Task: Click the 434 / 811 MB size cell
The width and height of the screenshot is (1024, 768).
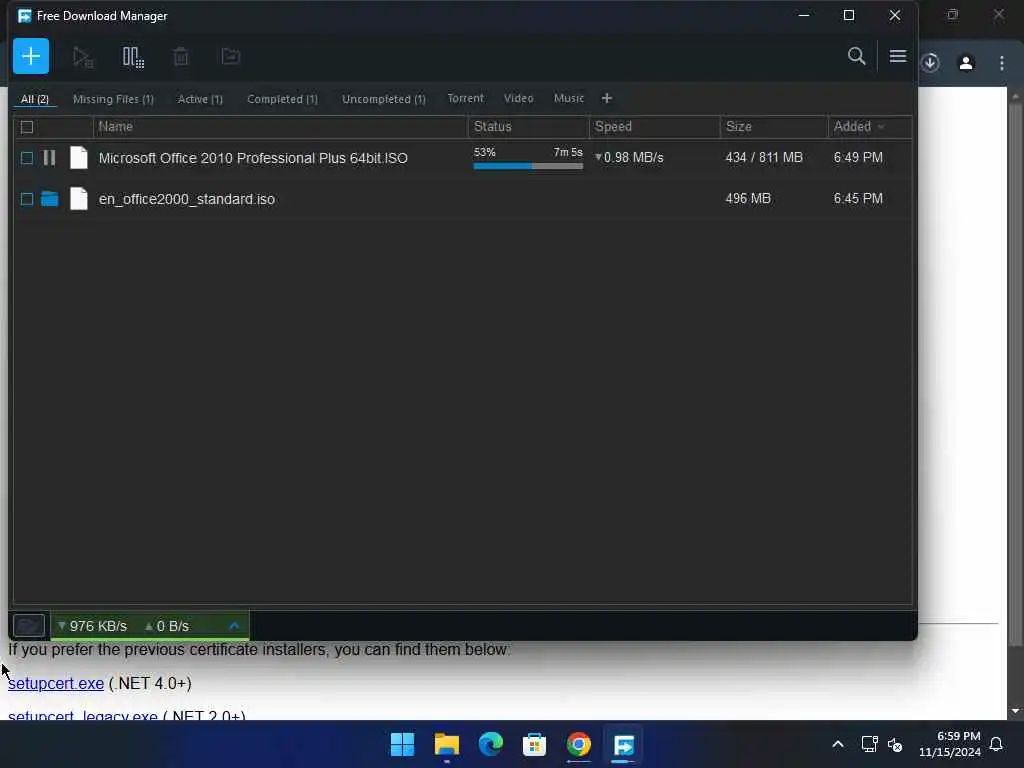Action: 764,157
